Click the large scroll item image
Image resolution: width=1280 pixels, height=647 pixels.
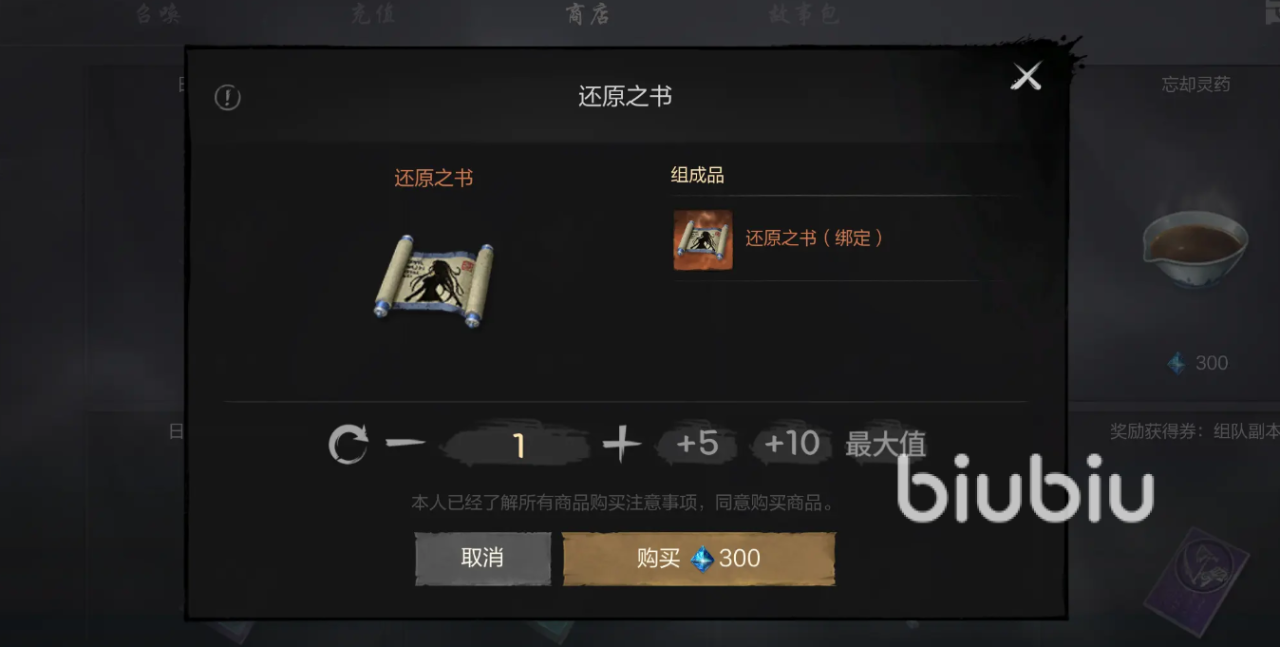tap(434, 275)
